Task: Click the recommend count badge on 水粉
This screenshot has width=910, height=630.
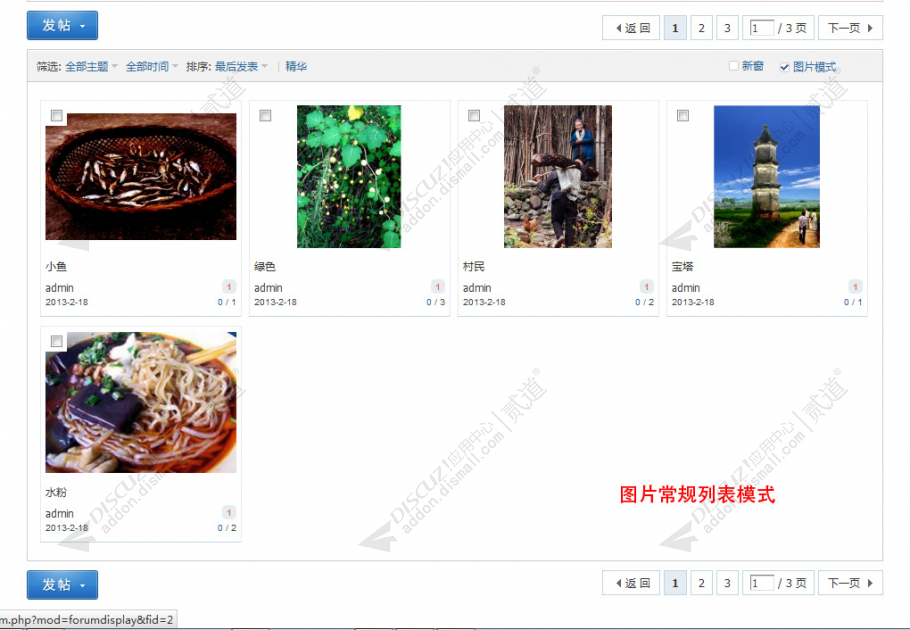Action: point(229,512)
